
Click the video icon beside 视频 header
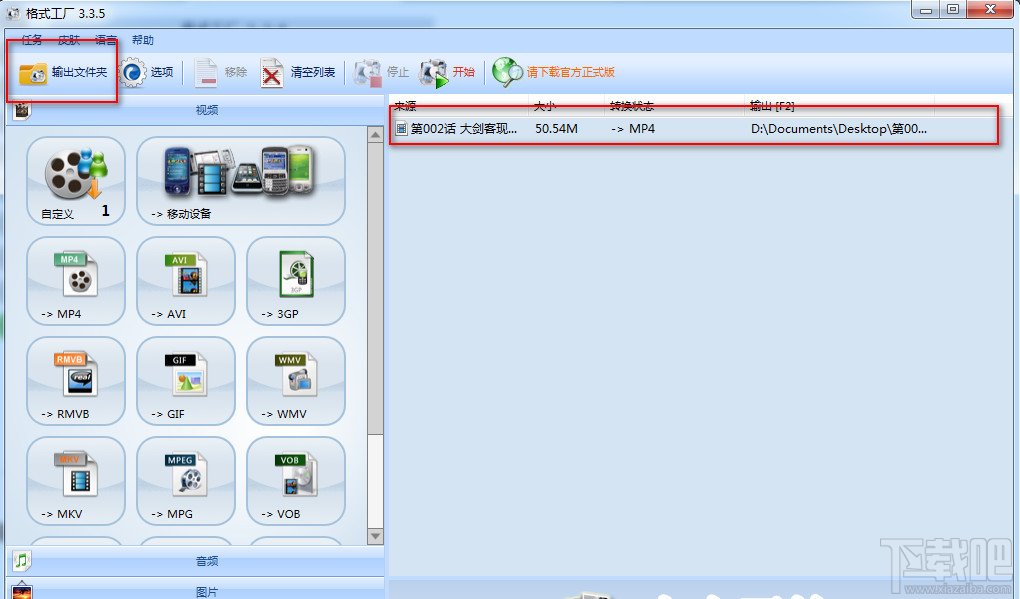coord(22,110)
